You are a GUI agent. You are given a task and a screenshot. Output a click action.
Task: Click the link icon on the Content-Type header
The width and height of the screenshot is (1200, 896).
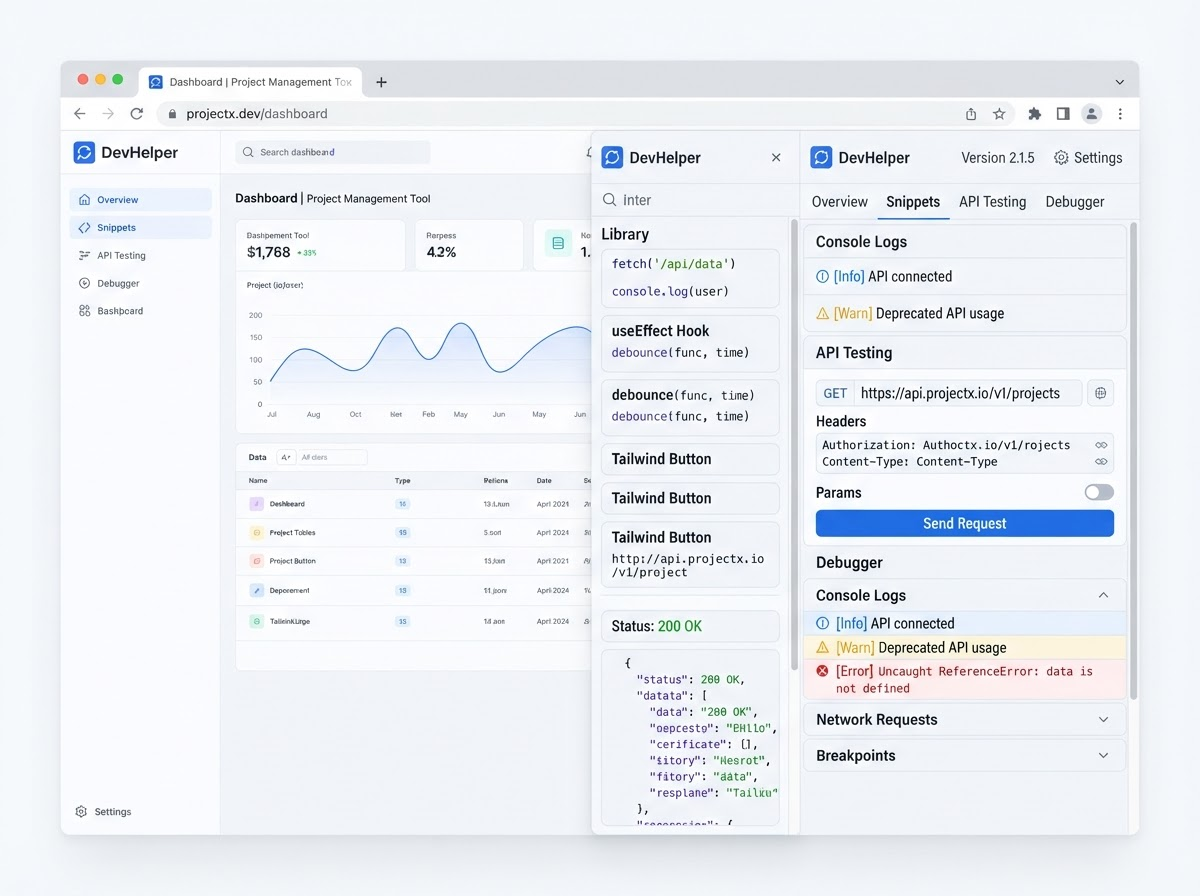point(1101,462)
